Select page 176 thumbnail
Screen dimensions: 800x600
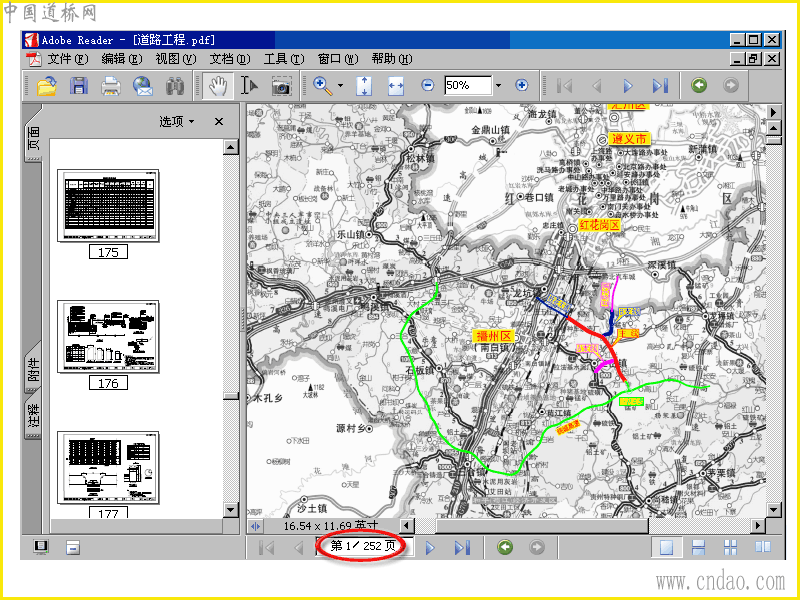[x=108, y=337]
